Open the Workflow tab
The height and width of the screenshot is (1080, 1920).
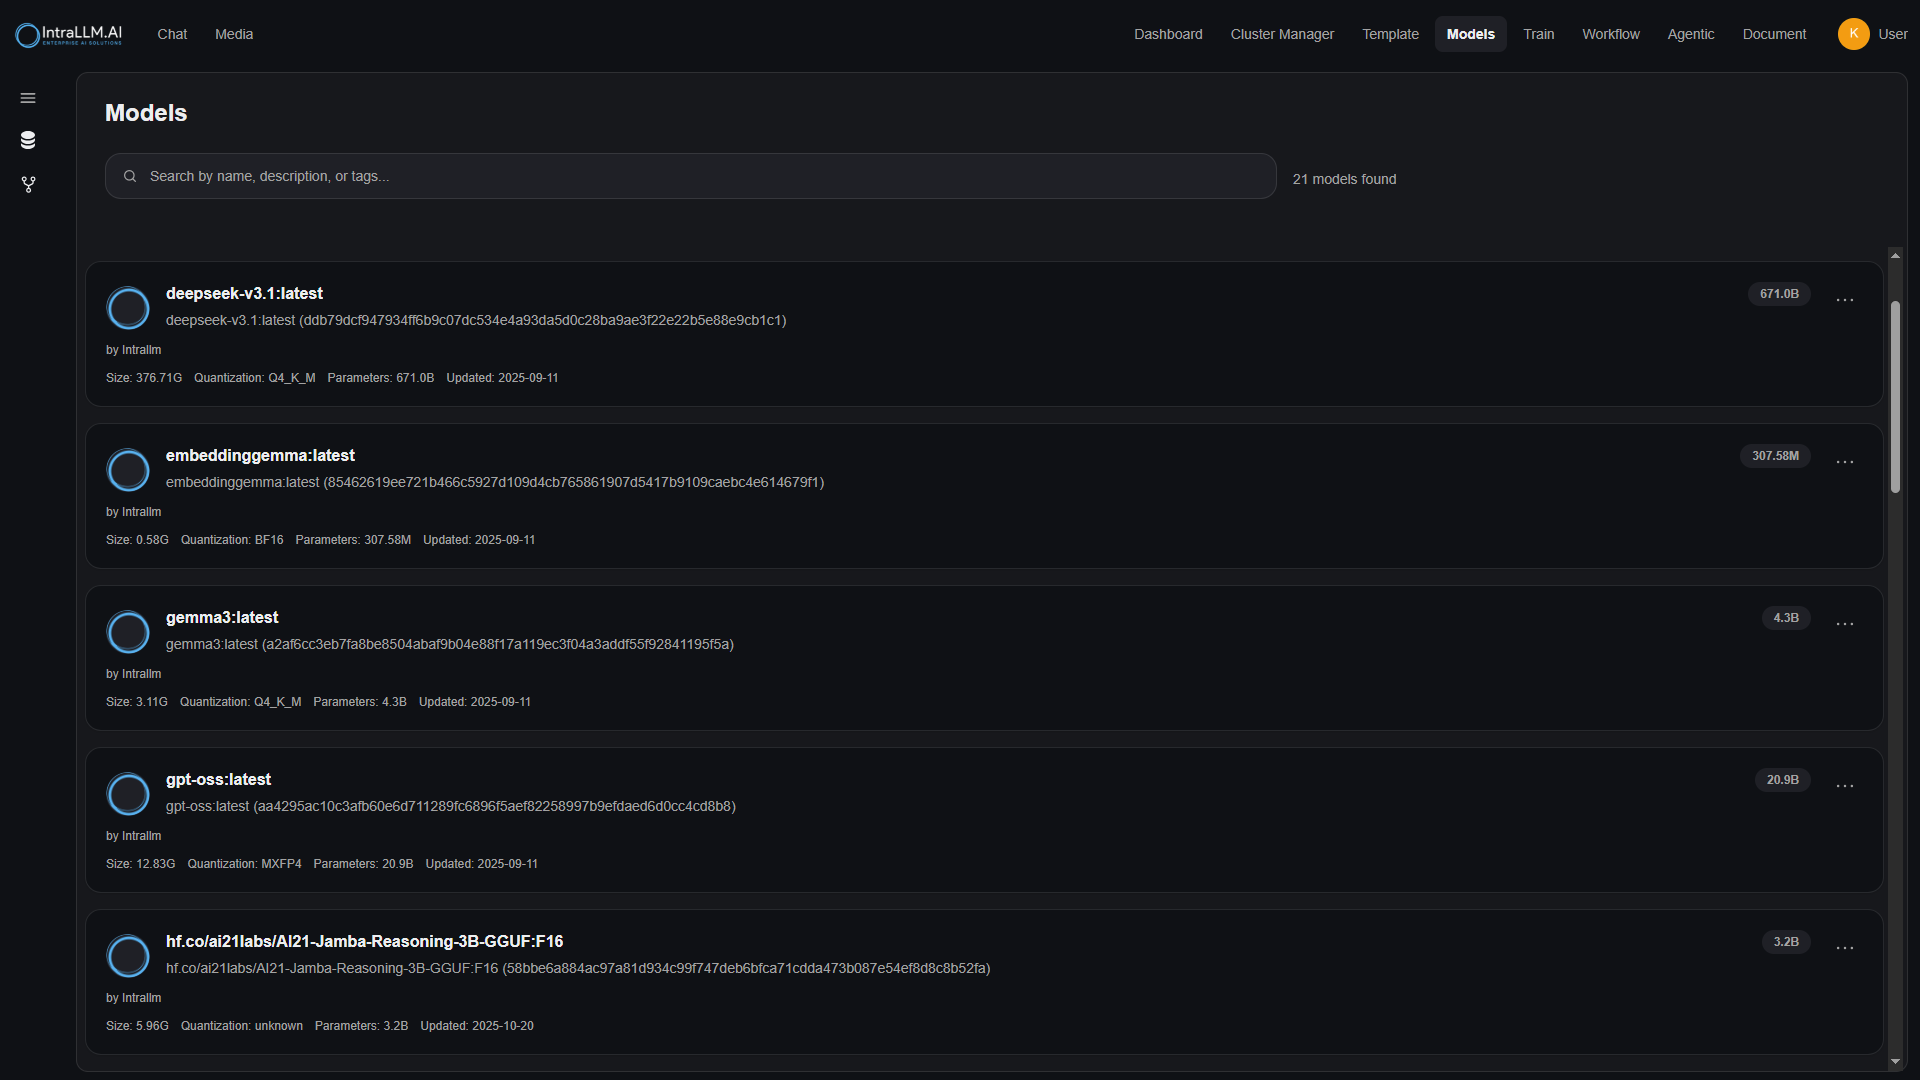tap(1610, 34)
